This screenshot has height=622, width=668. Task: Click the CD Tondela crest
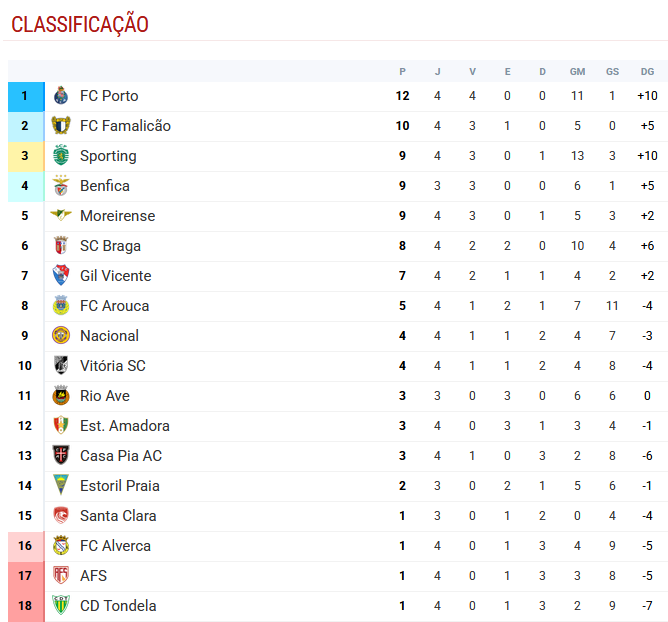[x=61, y=605]
